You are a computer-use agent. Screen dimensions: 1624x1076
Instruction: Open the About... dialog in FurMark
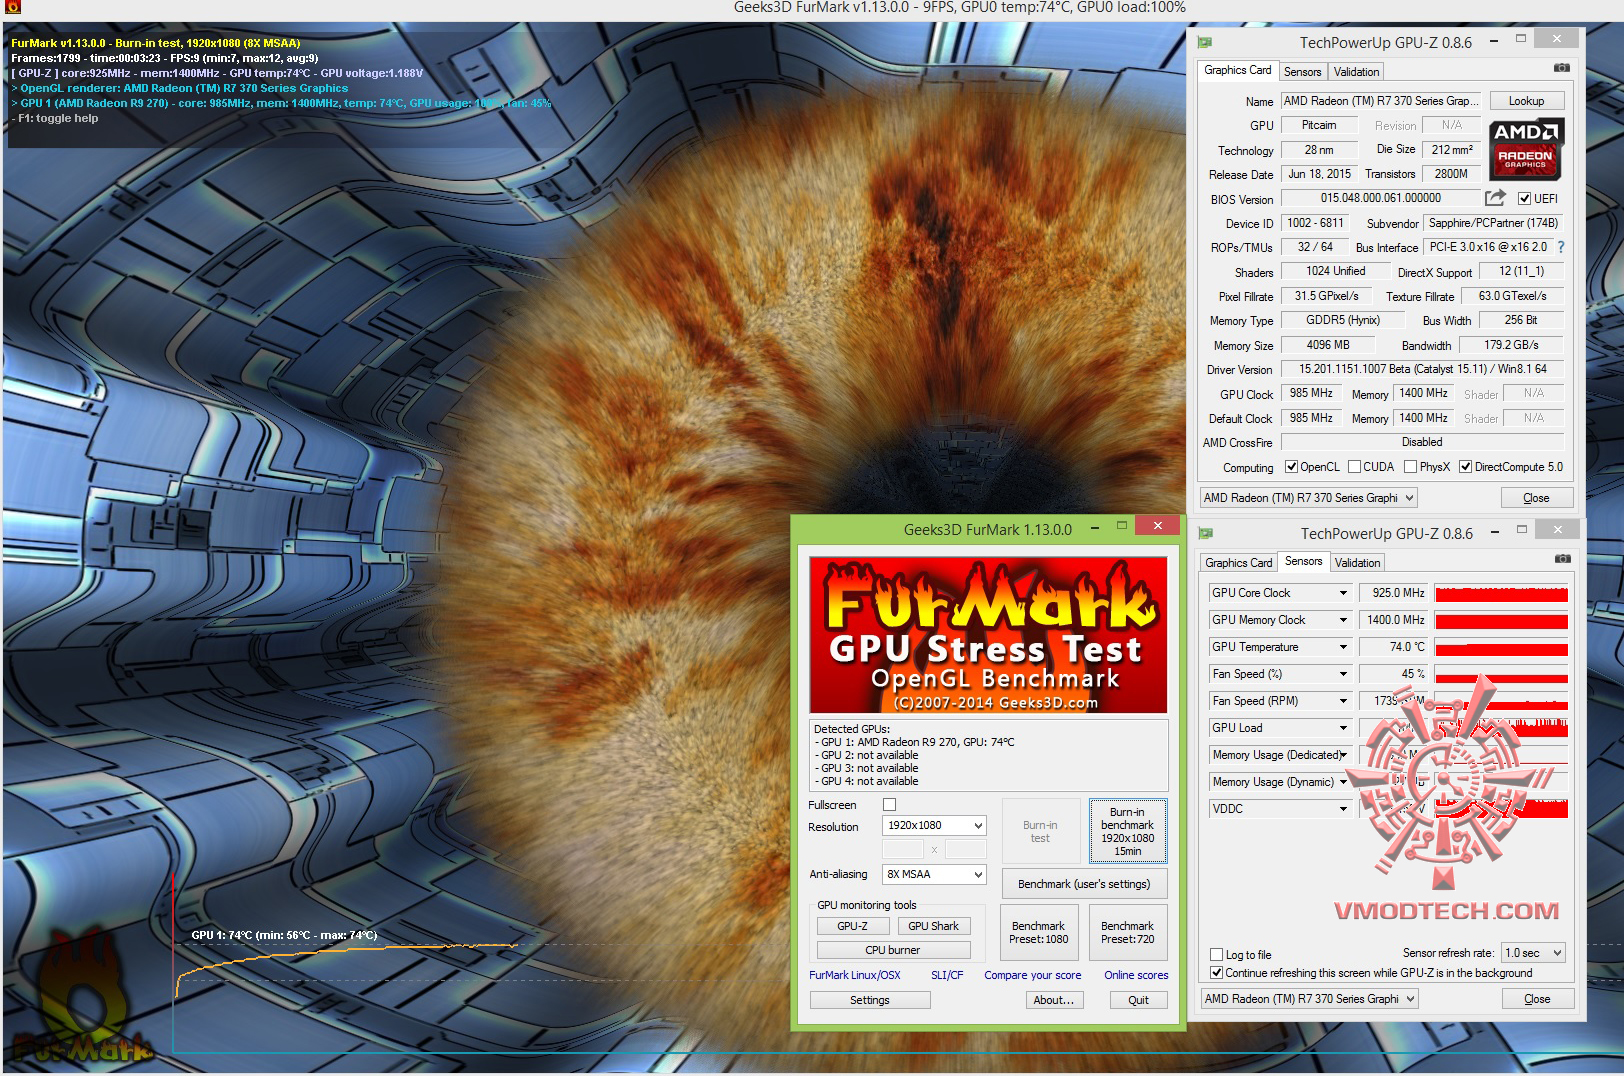1054,1000
